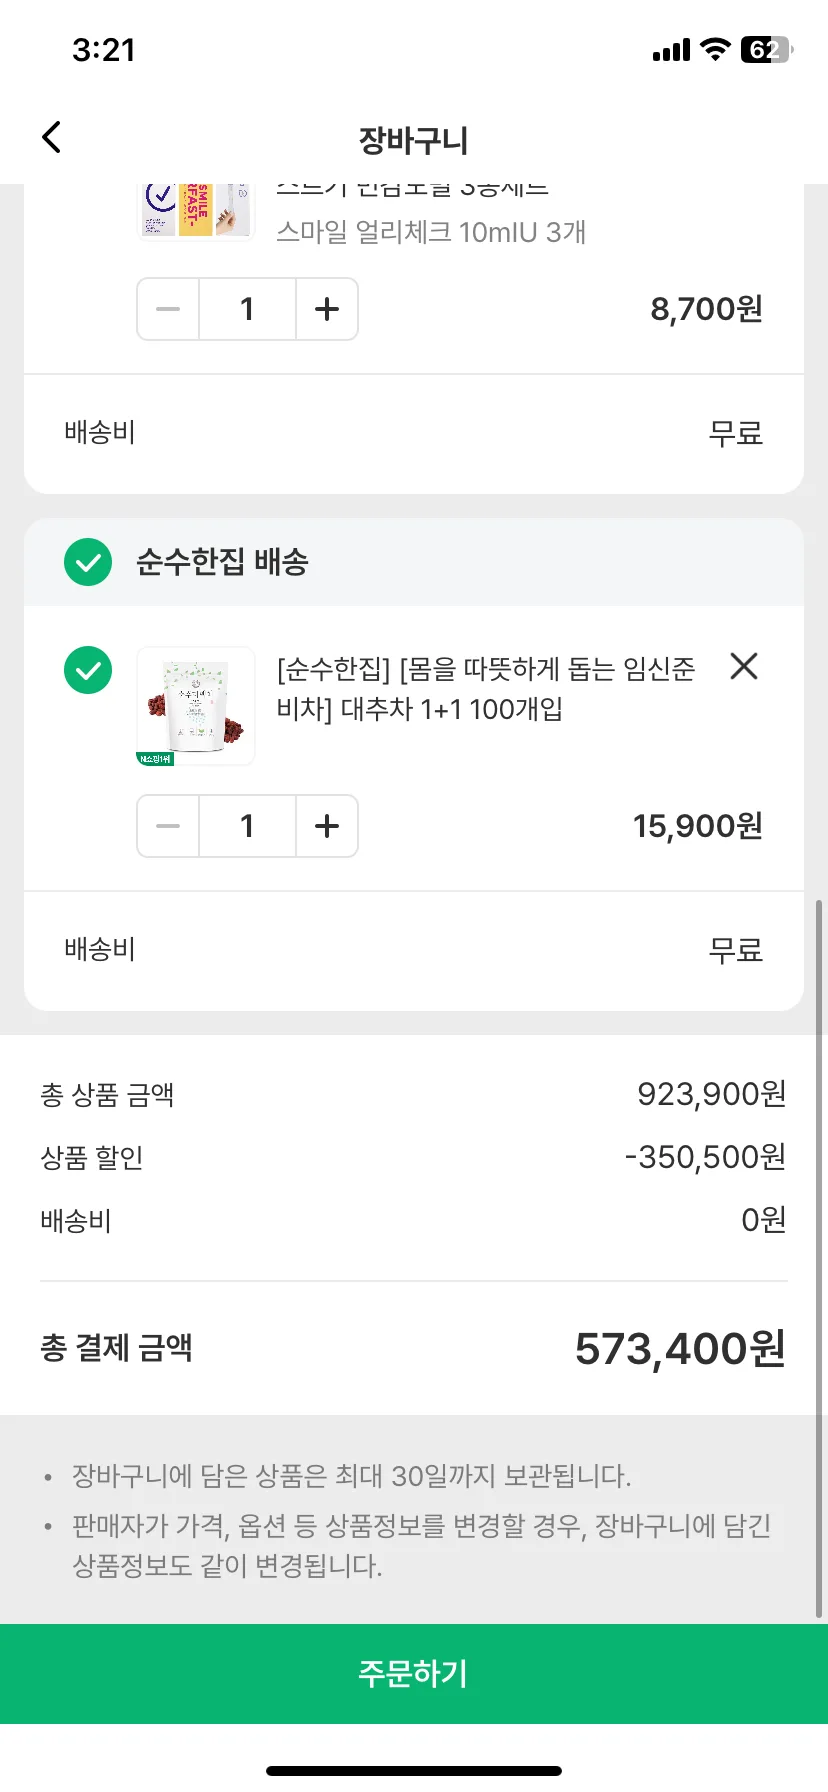The width and height of the screenshot is (828, 1792).
Task: Remove the 대추차 item with the X icon
Action: pyautogui.click(x=744, y=666)
